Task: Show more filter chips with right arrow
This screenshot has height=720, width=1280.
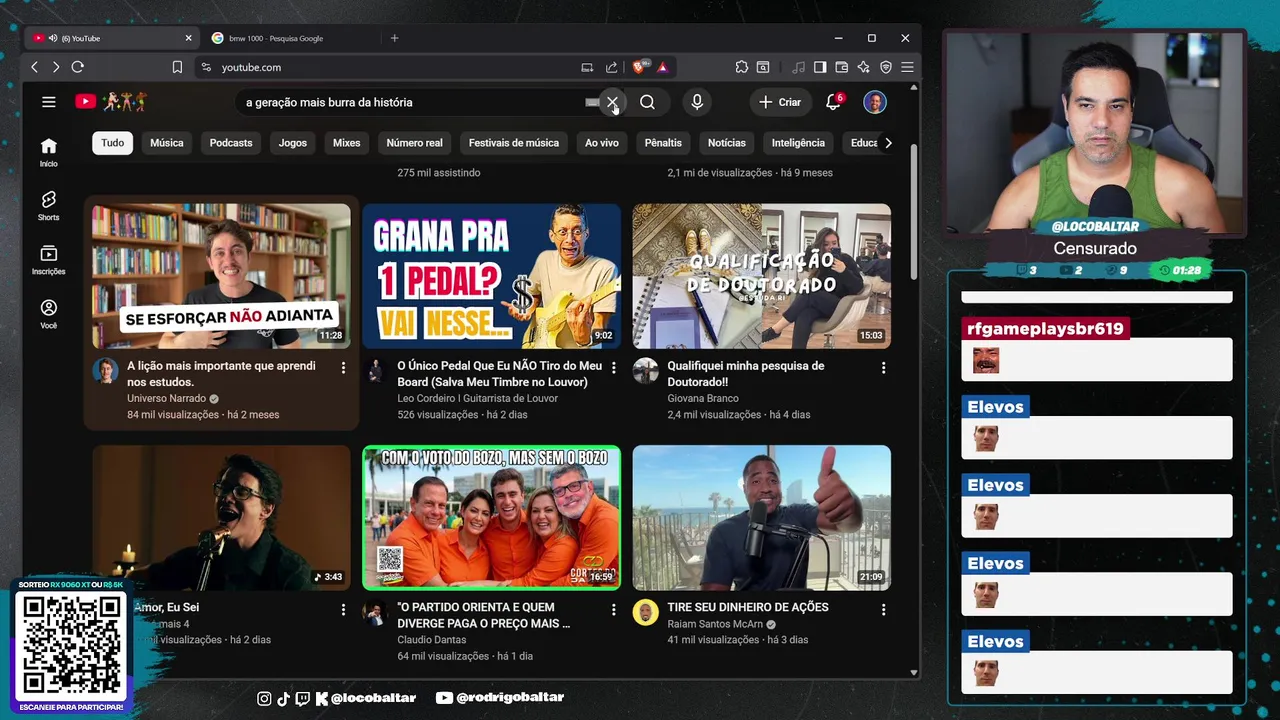Action: (x=888, y=143)
